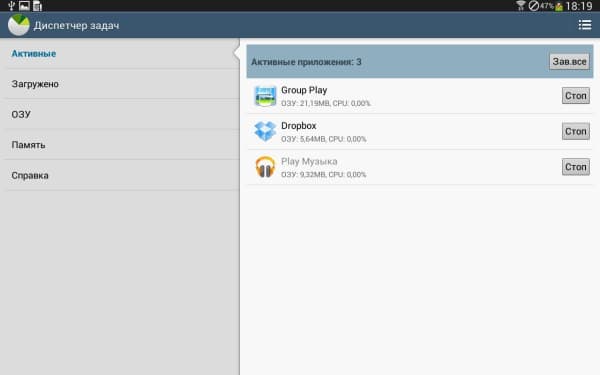This screenshot has height=375, width=600.
Task: Stop the Group Play app
Action: (576, 96)
